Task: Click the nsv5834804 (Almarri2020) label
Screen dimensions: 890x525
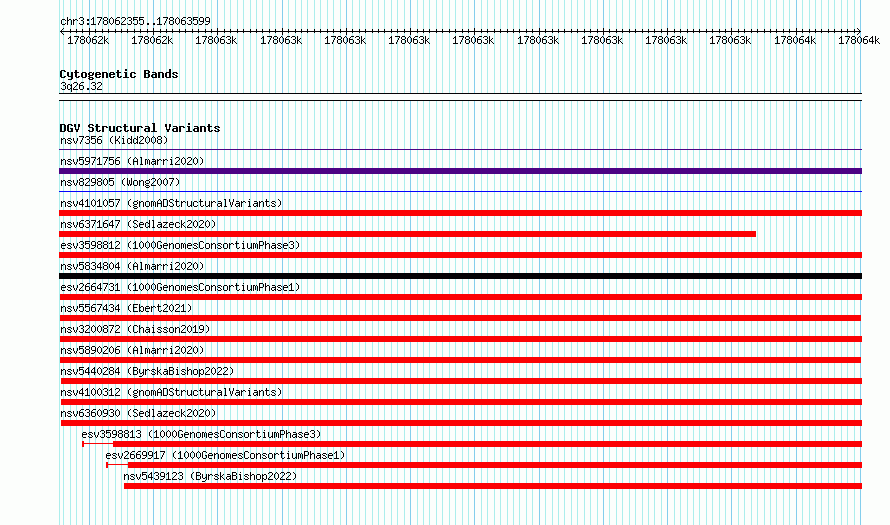Action: coord(132,266)
